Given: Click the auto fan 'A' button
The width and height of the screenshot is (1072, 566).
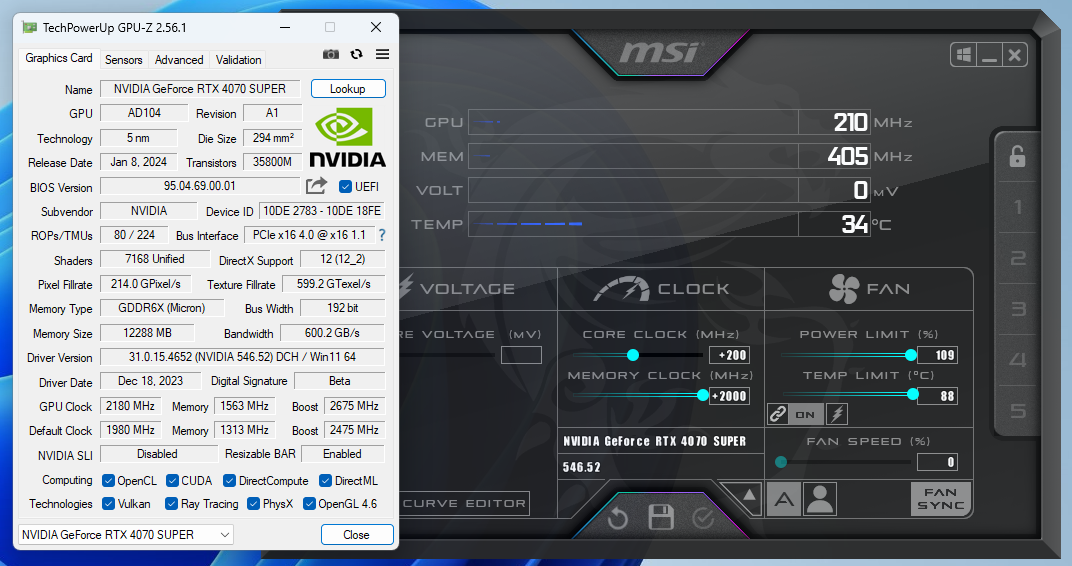Looking at the screenshot, I should (x=783, y=499).
